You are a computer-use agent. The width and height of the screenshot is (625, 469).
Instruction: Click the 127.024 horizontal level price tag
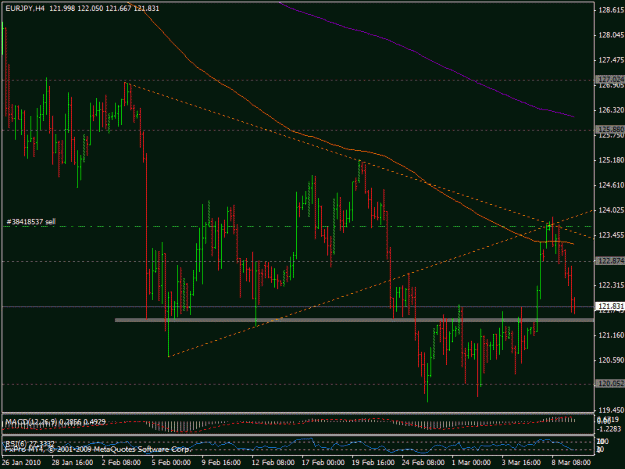click(x=610, y=79)
